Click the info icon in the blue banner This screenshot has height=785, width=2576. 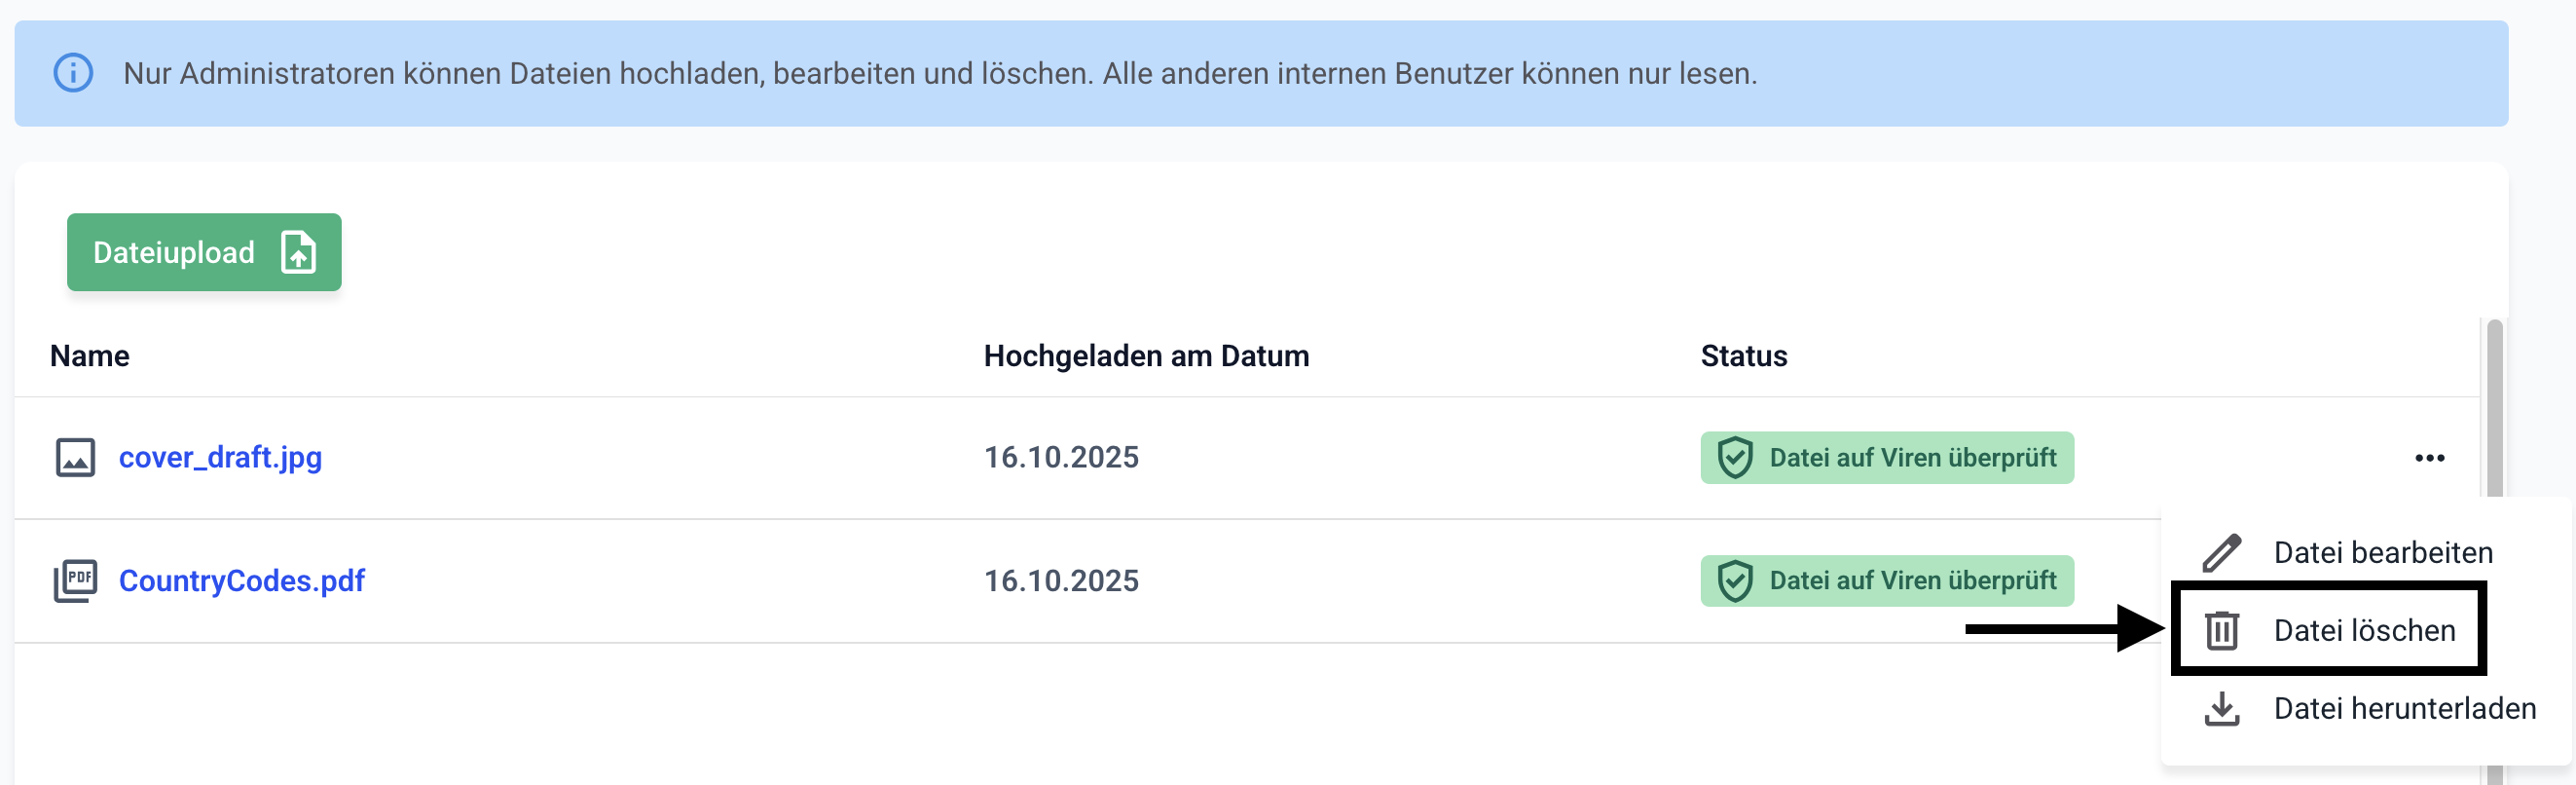[73, 73]
